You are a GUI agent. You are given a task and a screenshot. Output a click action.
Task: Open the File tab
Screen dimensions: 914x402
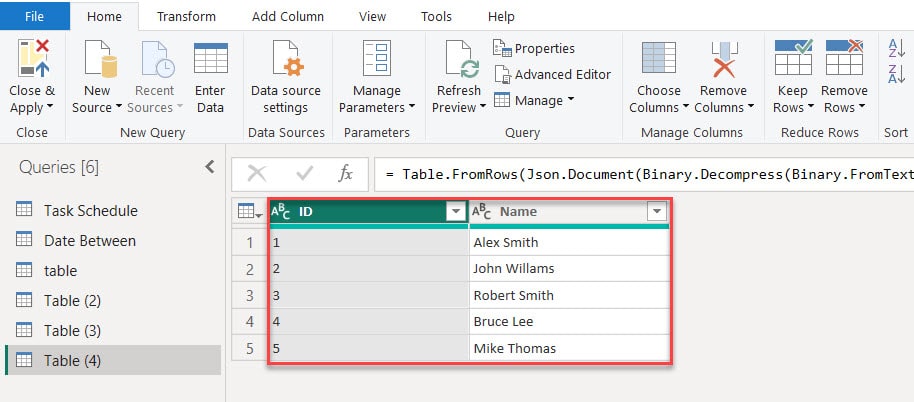[34, 16]
